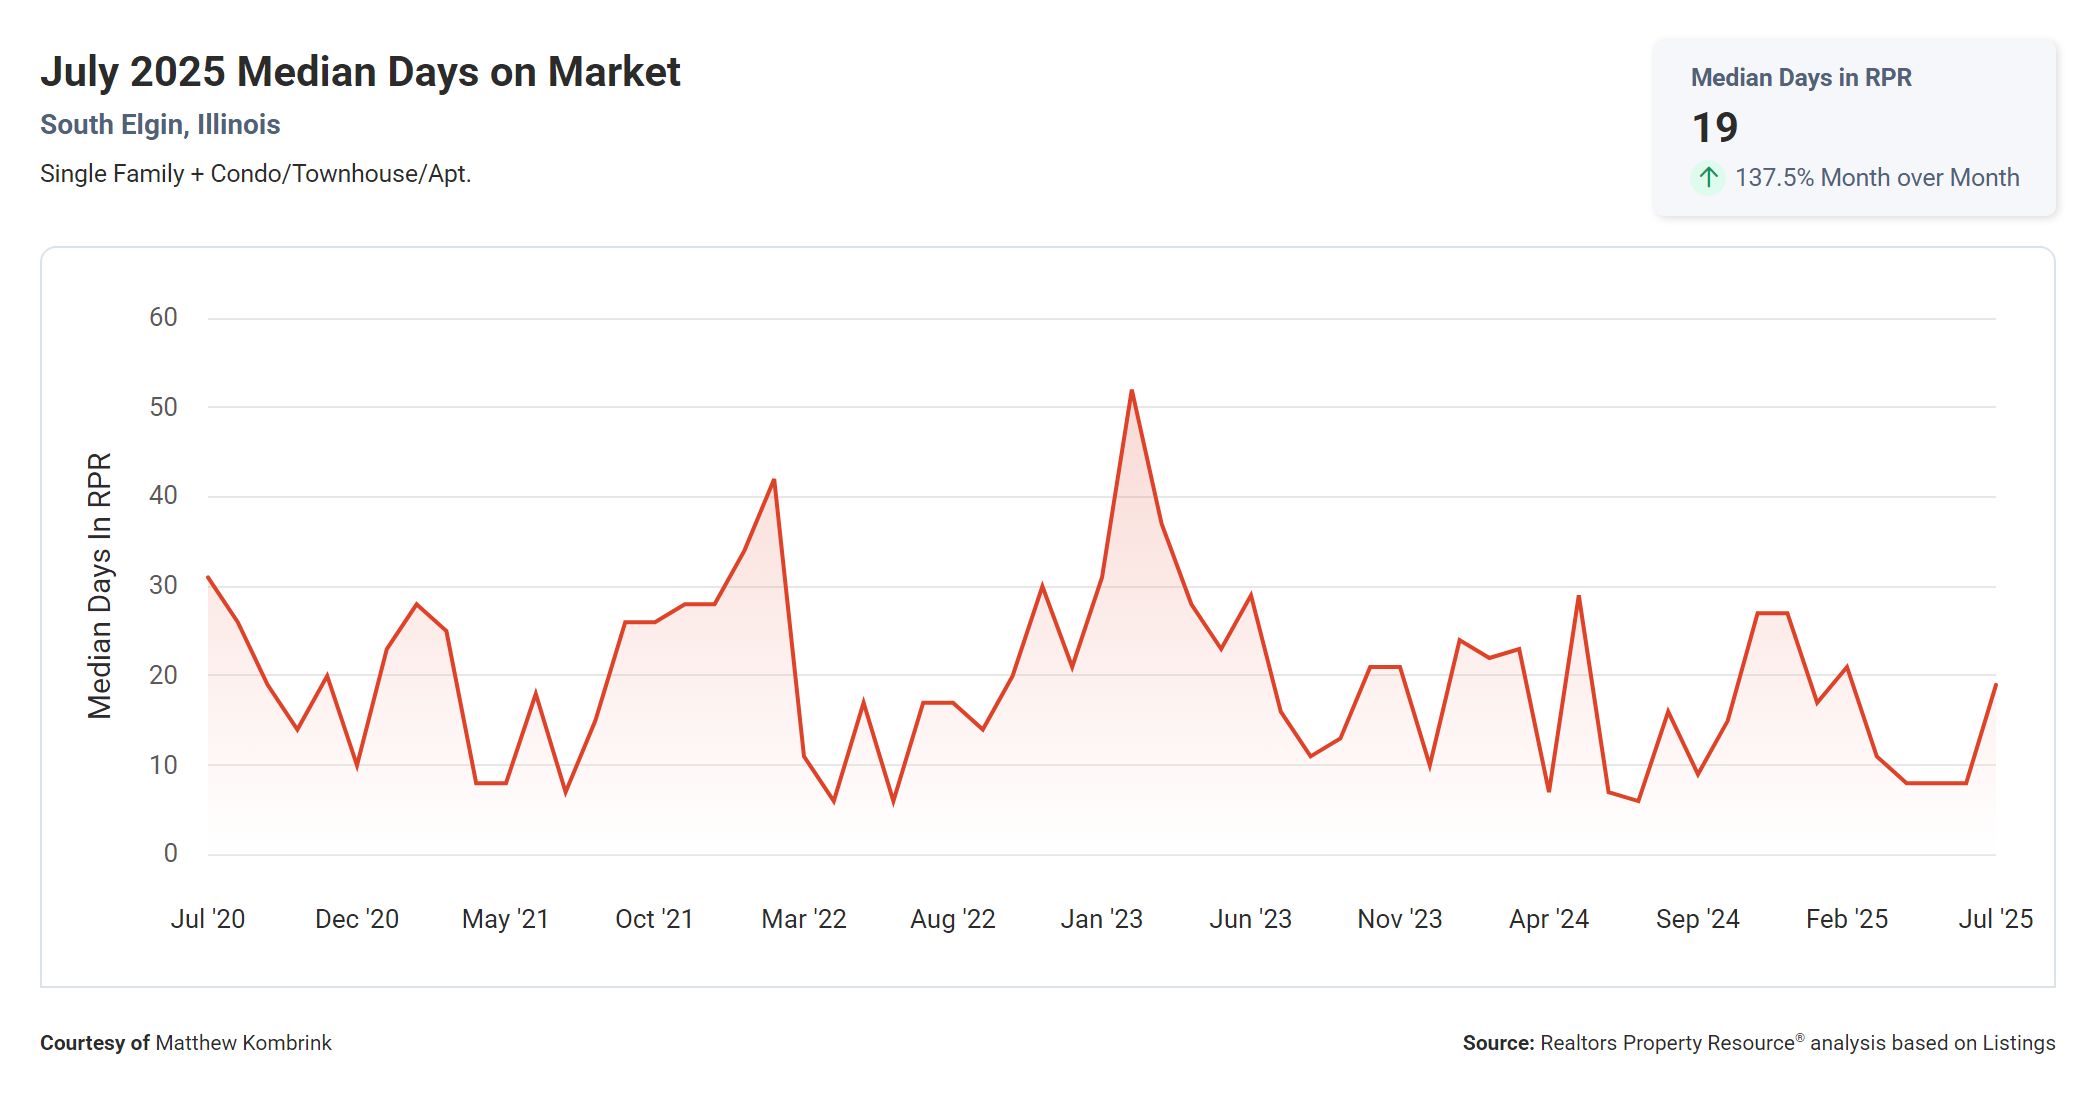This screenshot has height=1100, width=2096.
Task: Click the green up-arrow trend icon
Action: [x=1708, y=178]
